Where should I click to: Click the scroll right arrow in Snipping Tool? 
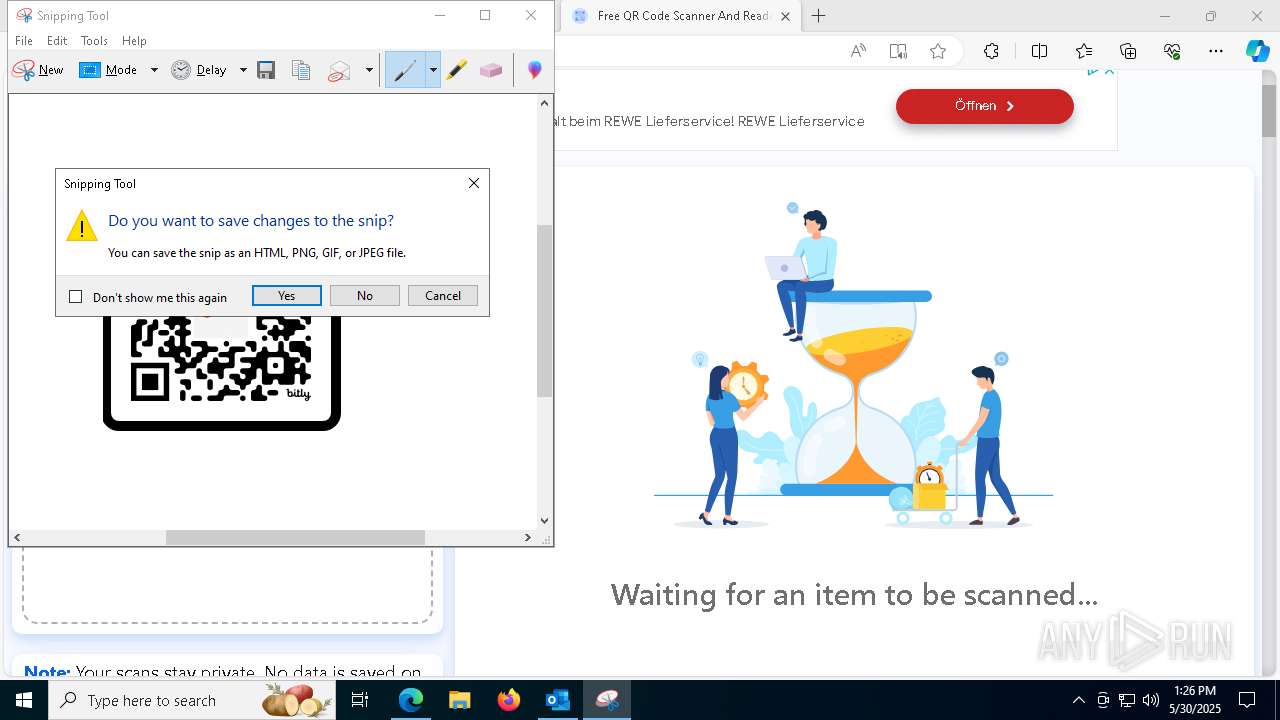[x=528, y=537]
